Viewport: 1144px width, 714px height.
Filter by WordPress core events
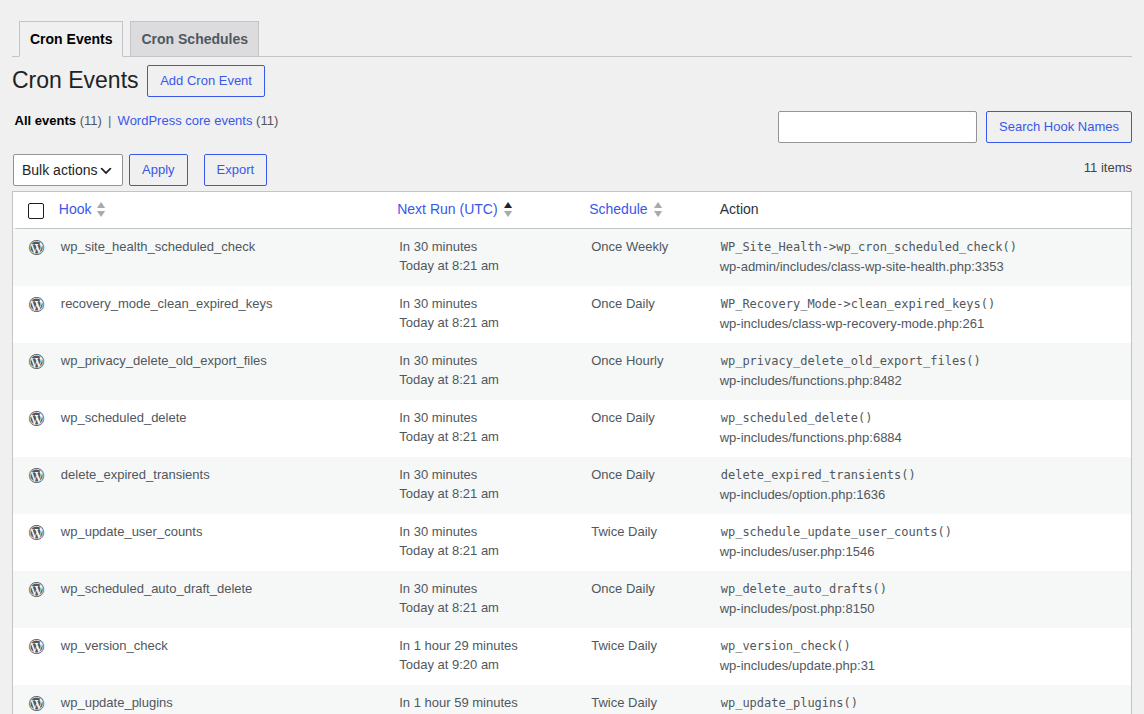coord(185,120)
